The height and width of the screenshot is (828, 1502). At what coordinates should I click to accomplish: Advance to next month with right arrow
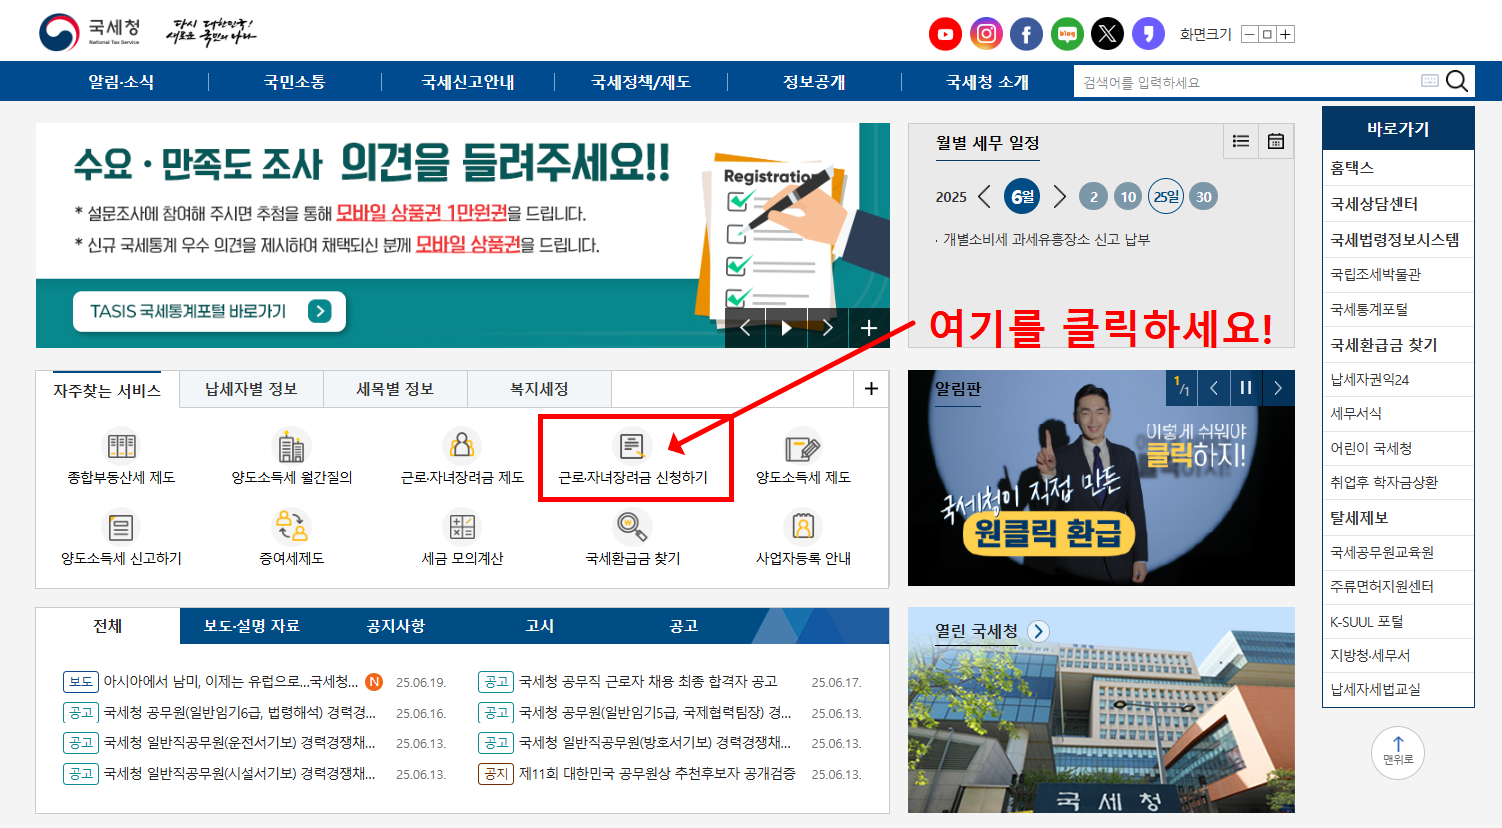[1060, 196]
